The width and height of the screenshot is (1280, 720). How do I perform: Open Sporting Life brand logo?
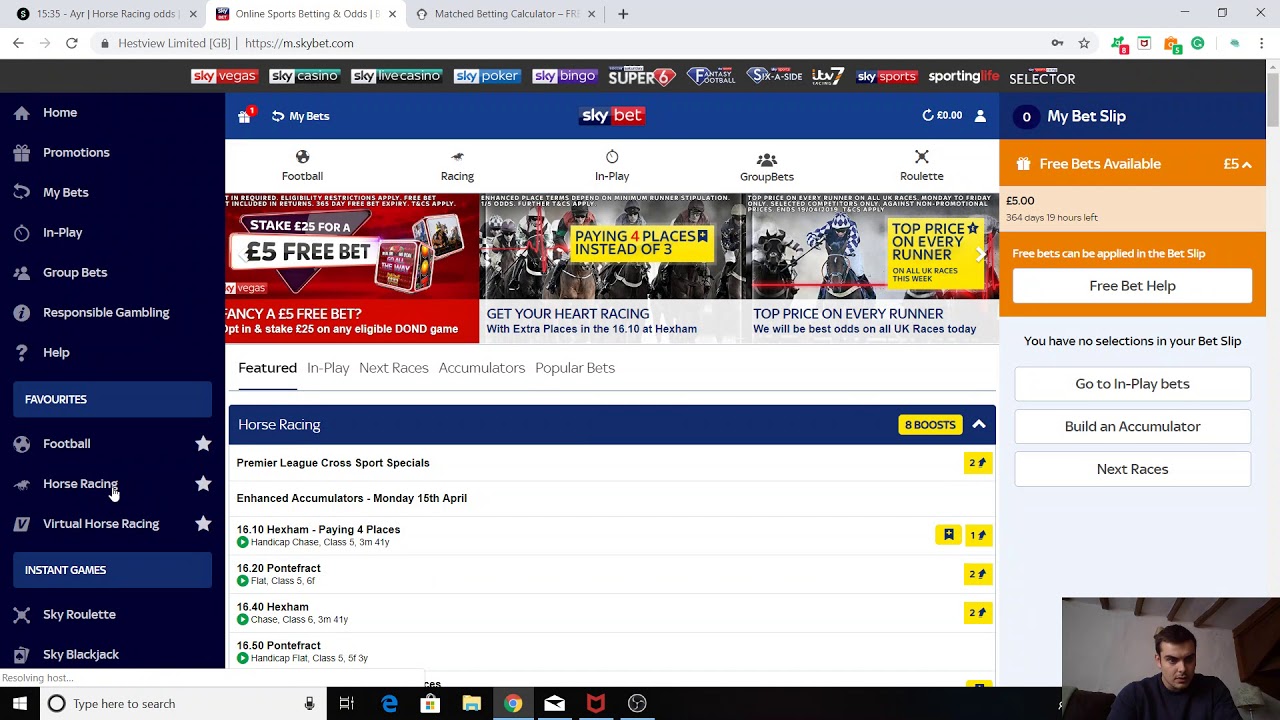point(963,77)
